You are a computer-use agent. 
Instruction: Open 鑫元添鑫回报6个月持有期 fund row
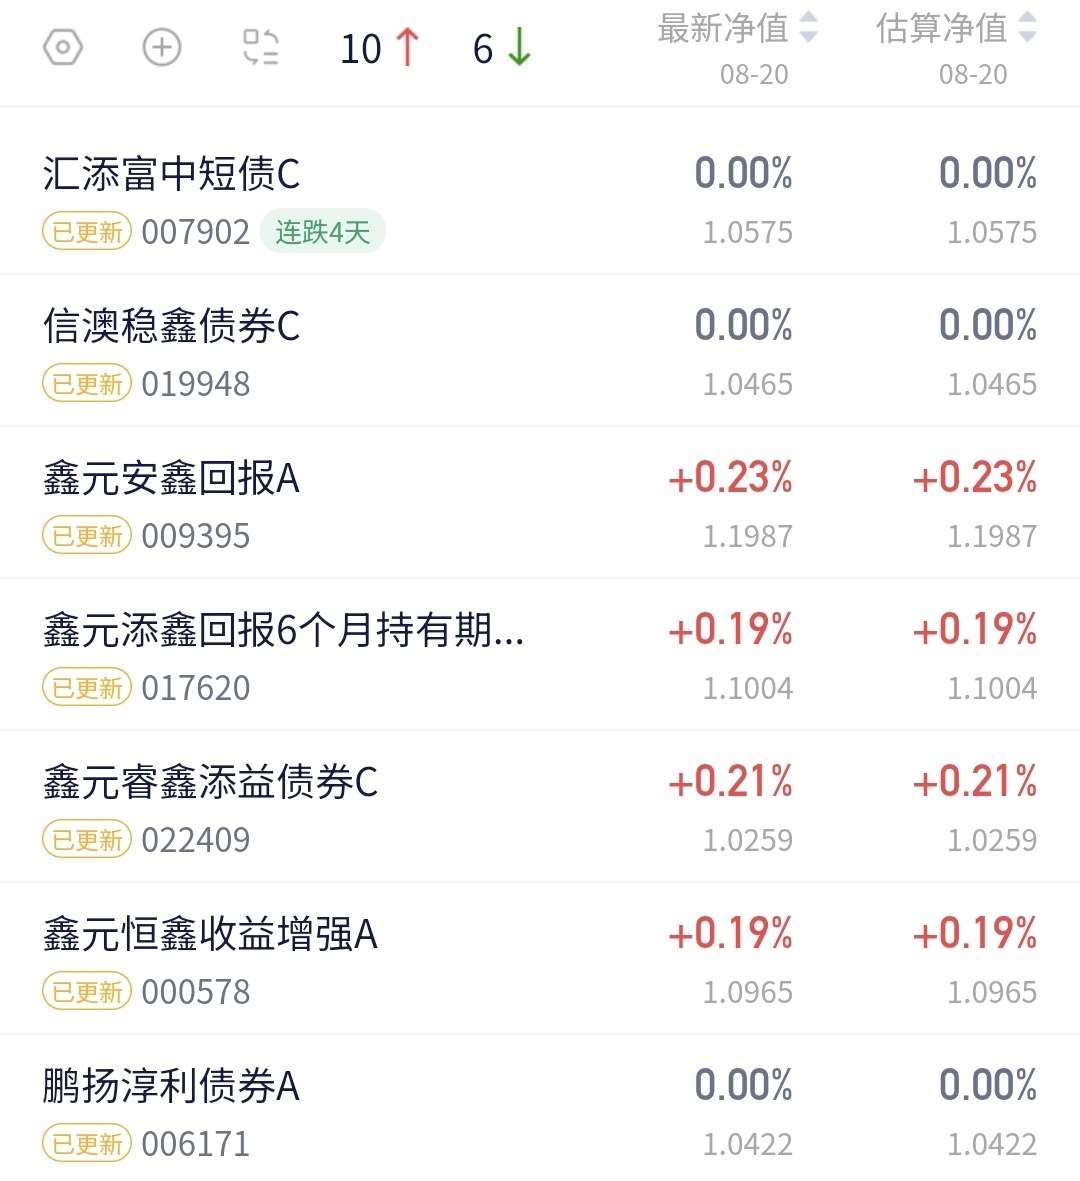point(540,655)
